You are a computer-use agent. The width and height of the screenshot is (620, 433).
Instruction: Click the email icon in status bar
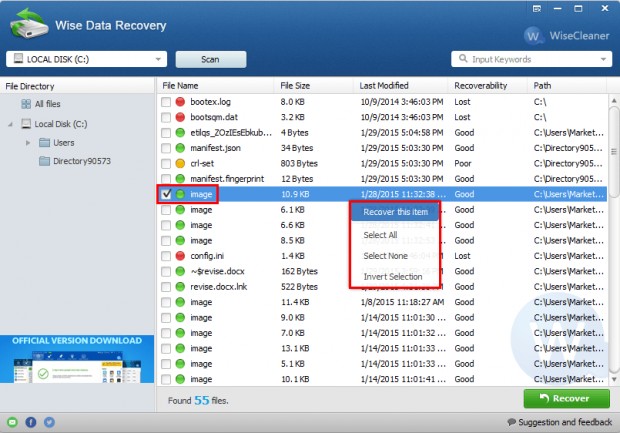pos(11,423)
